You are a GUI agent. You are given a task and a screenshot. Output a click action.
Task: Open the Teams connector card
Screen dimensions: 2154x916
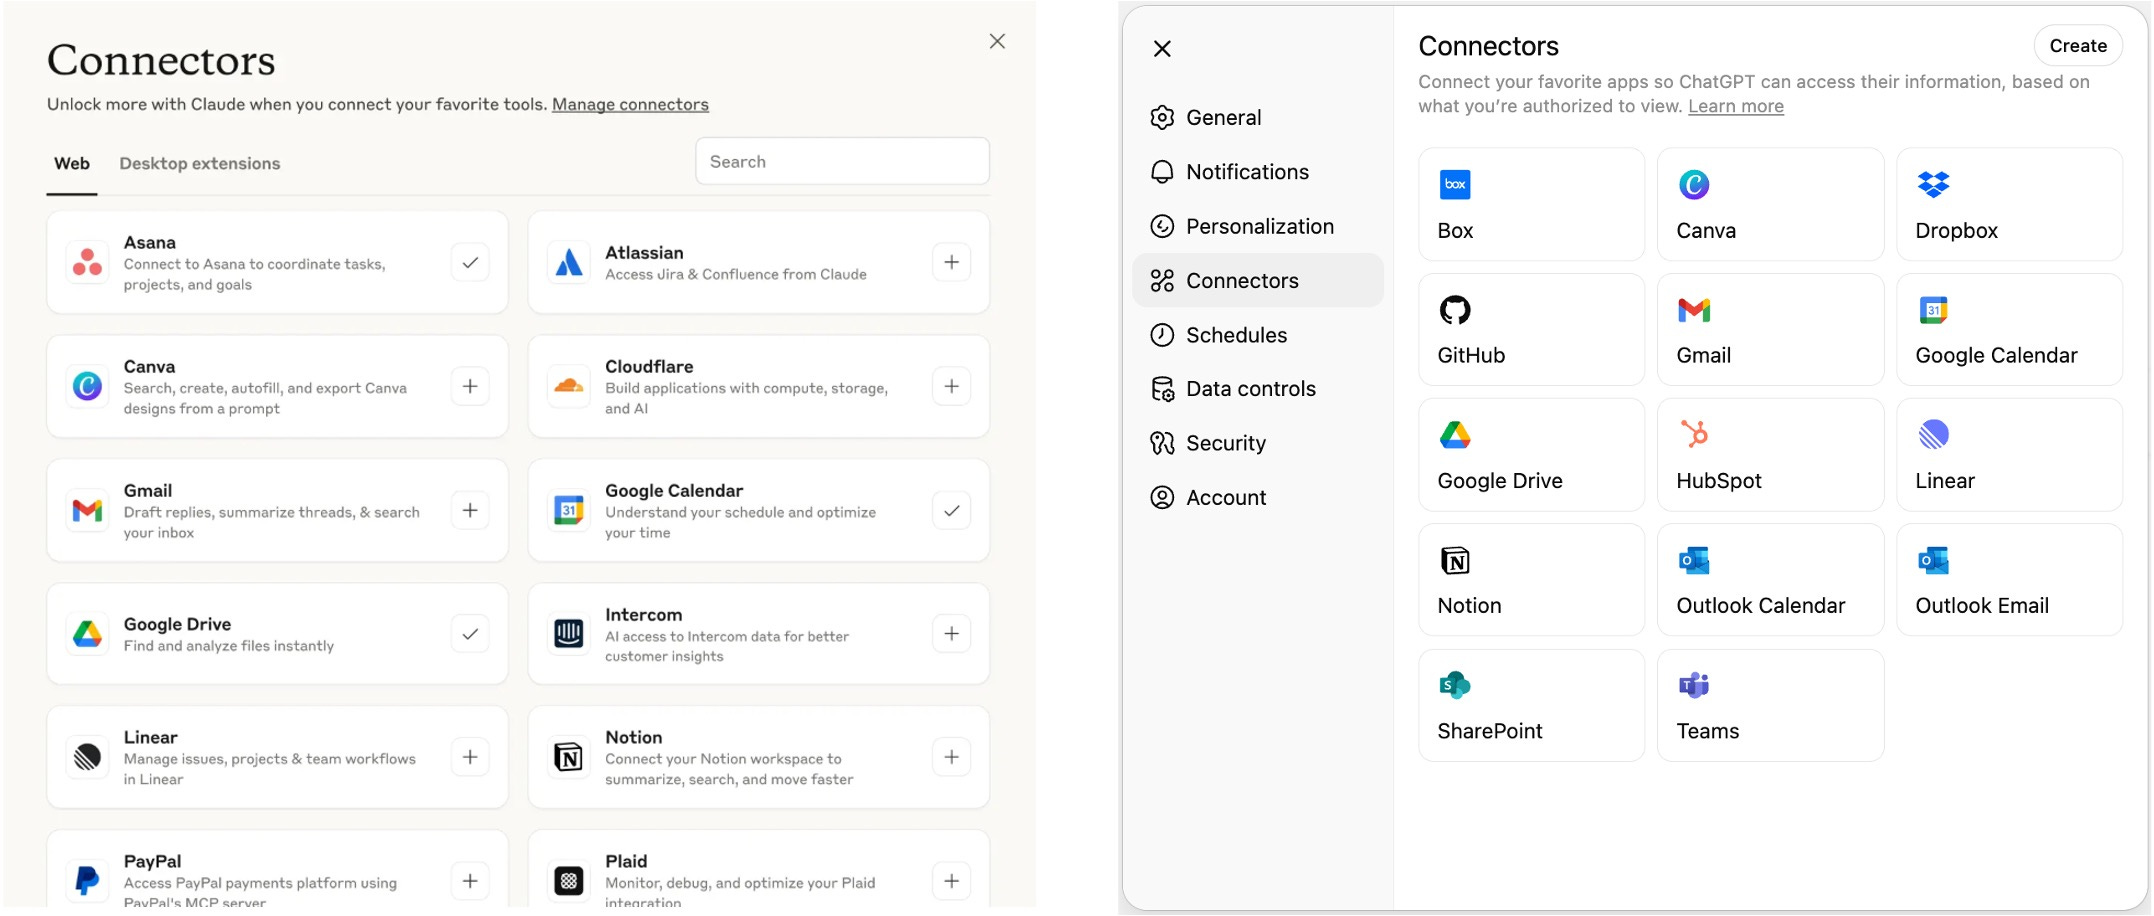[1770, 706]
